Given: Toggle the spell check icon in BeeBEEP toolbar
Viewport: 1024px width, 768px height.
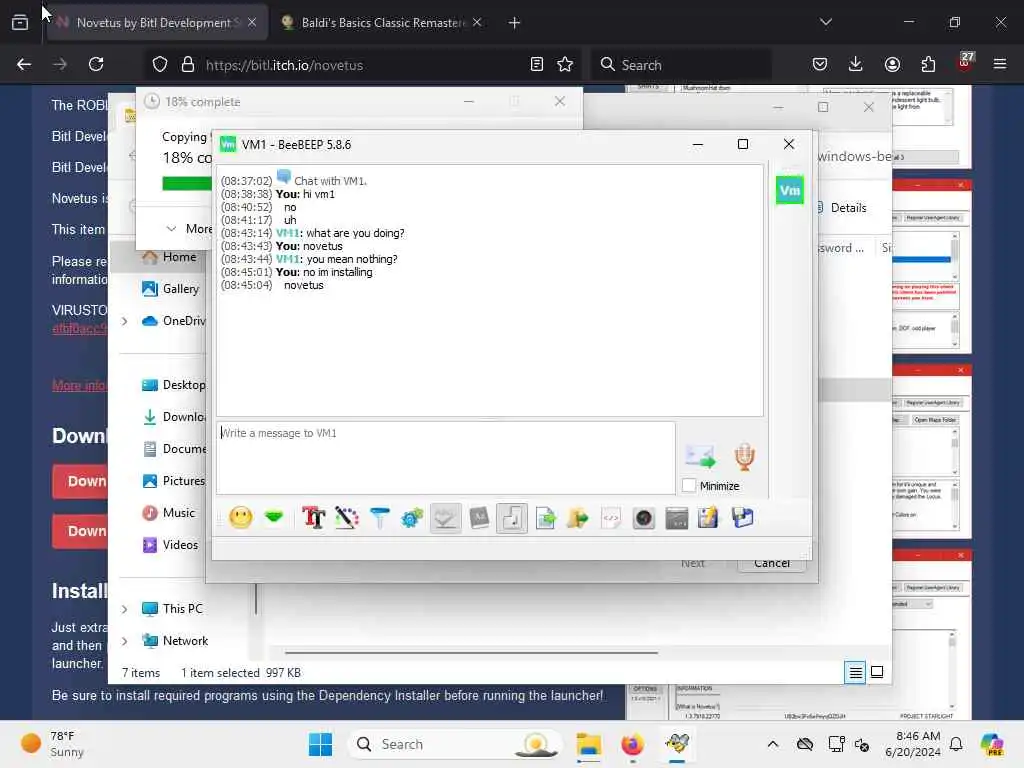Looking at the screenshot, I should click(445, 518).
